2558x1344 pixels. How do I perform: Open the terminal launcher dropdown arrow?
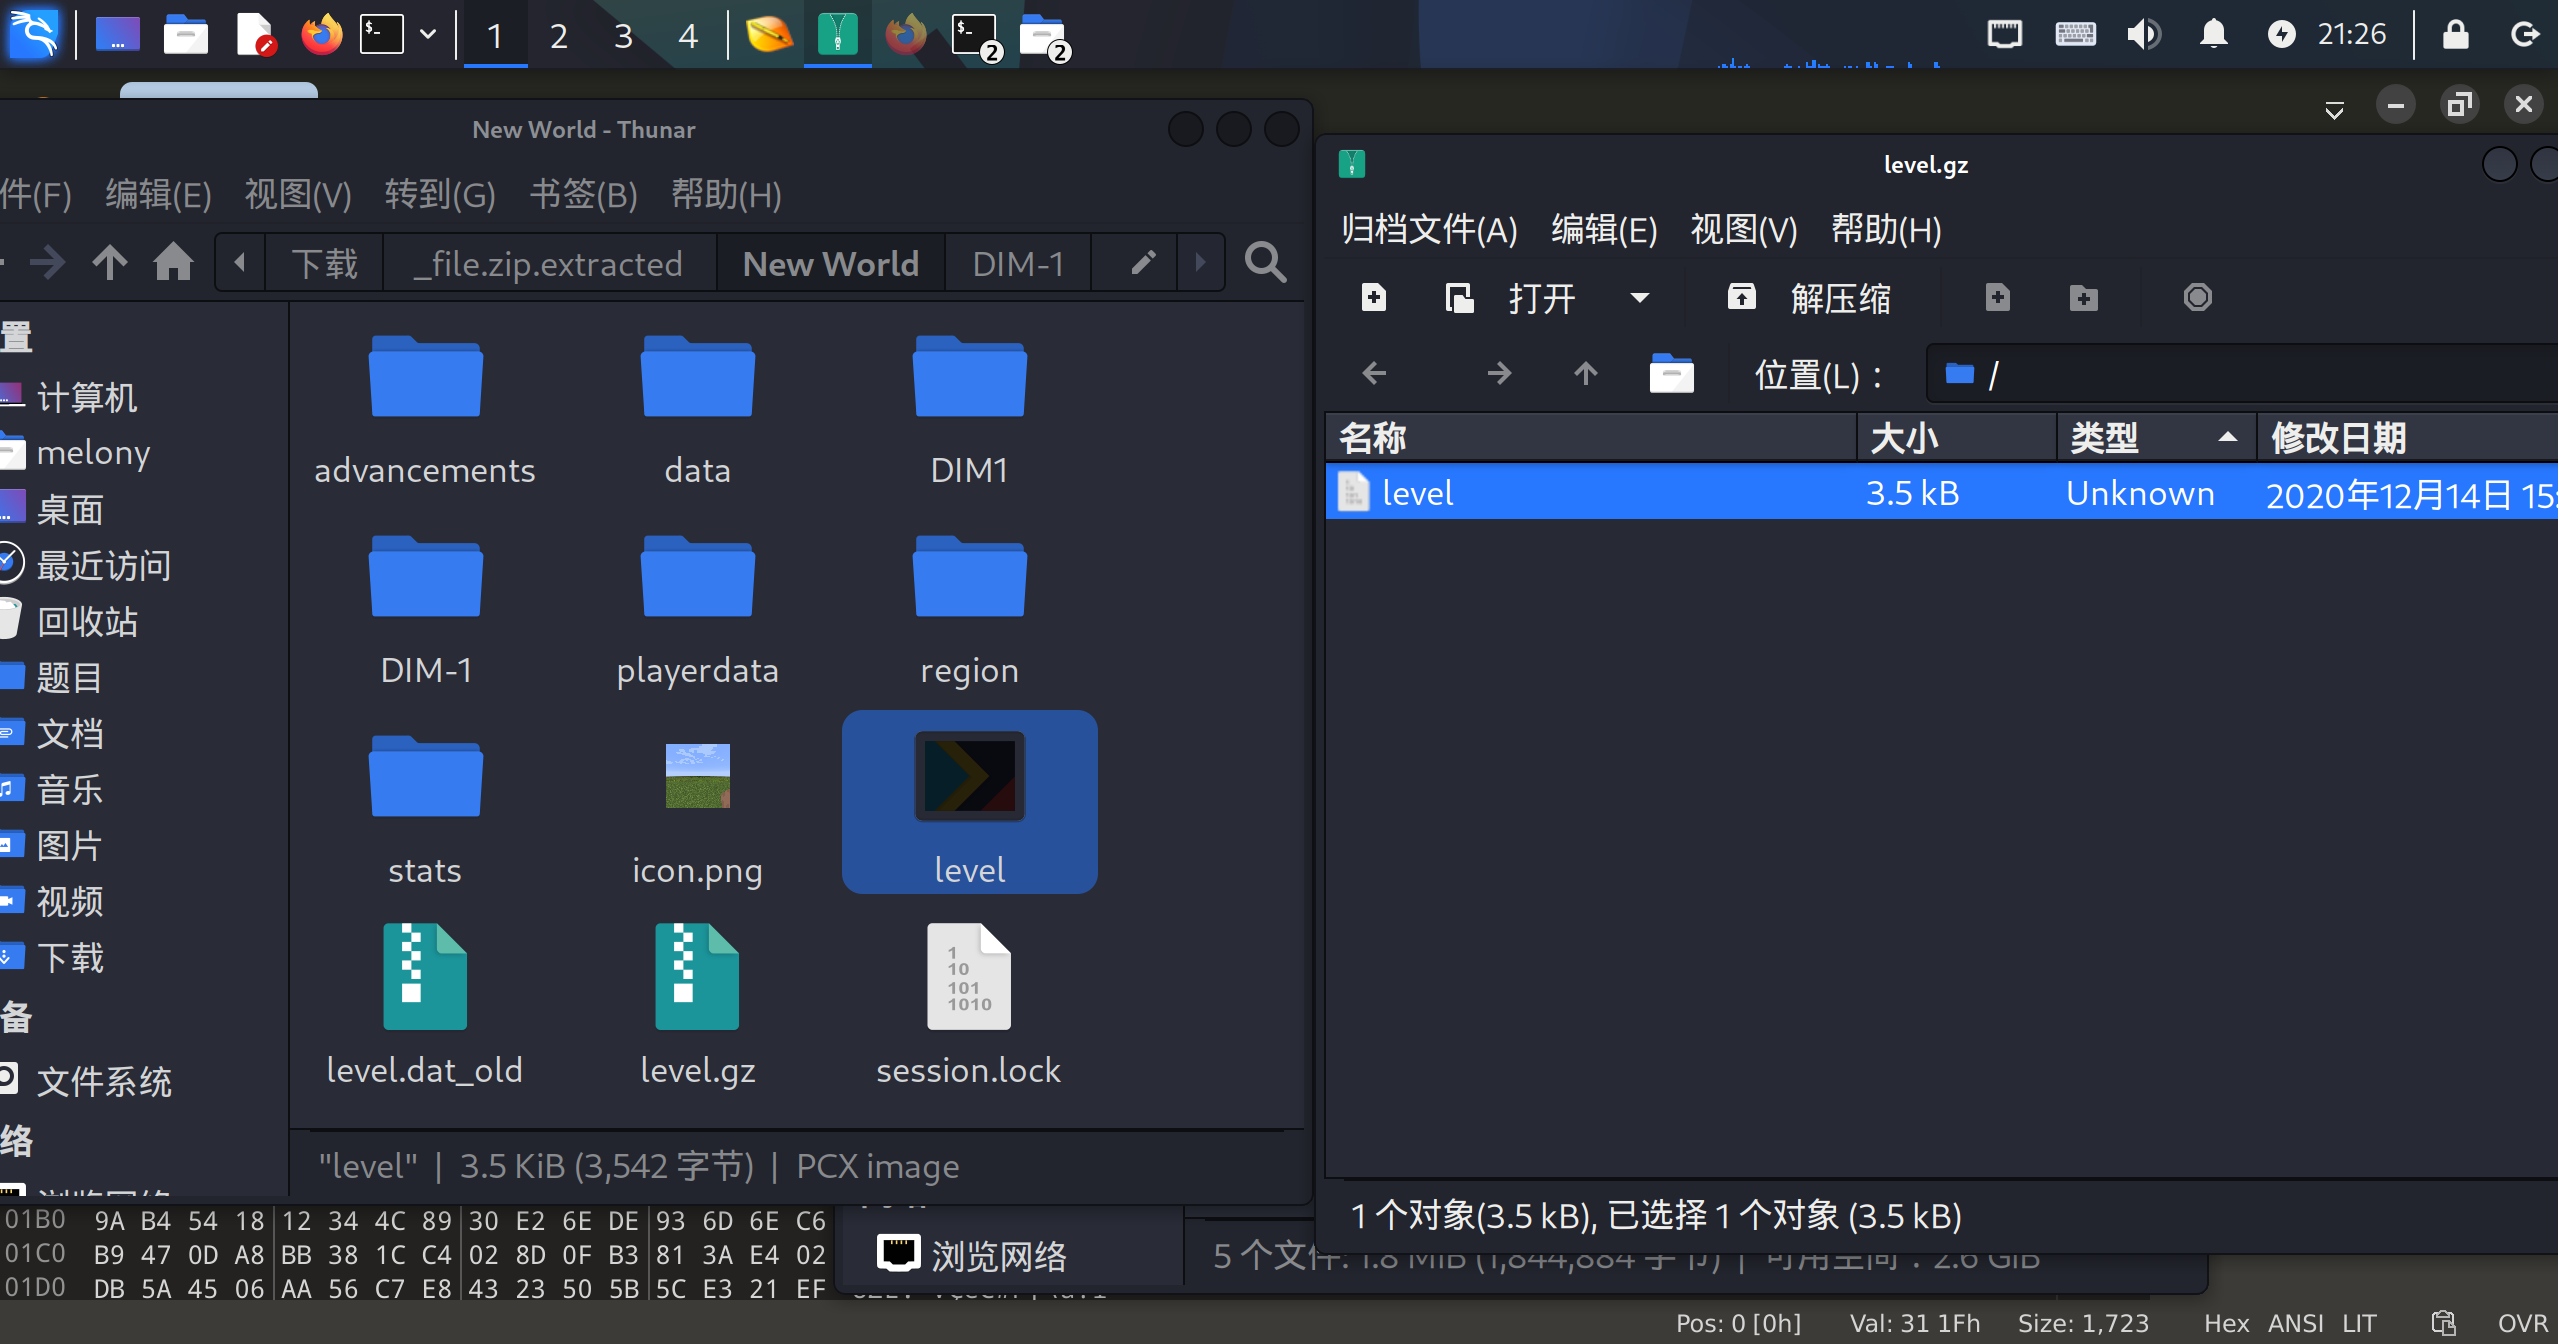point(428,35)
